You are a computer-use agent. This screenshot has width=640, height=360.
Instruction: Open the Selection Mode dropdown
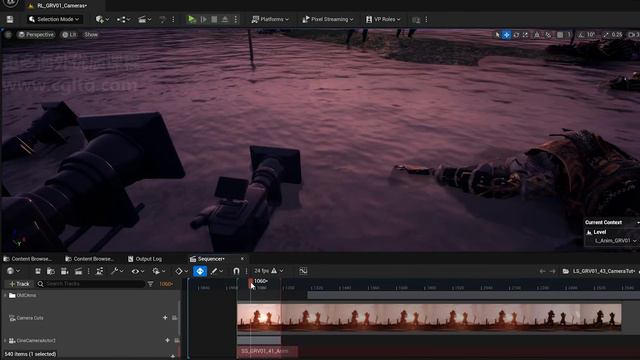pyautogui.click(x=54, y=19)
